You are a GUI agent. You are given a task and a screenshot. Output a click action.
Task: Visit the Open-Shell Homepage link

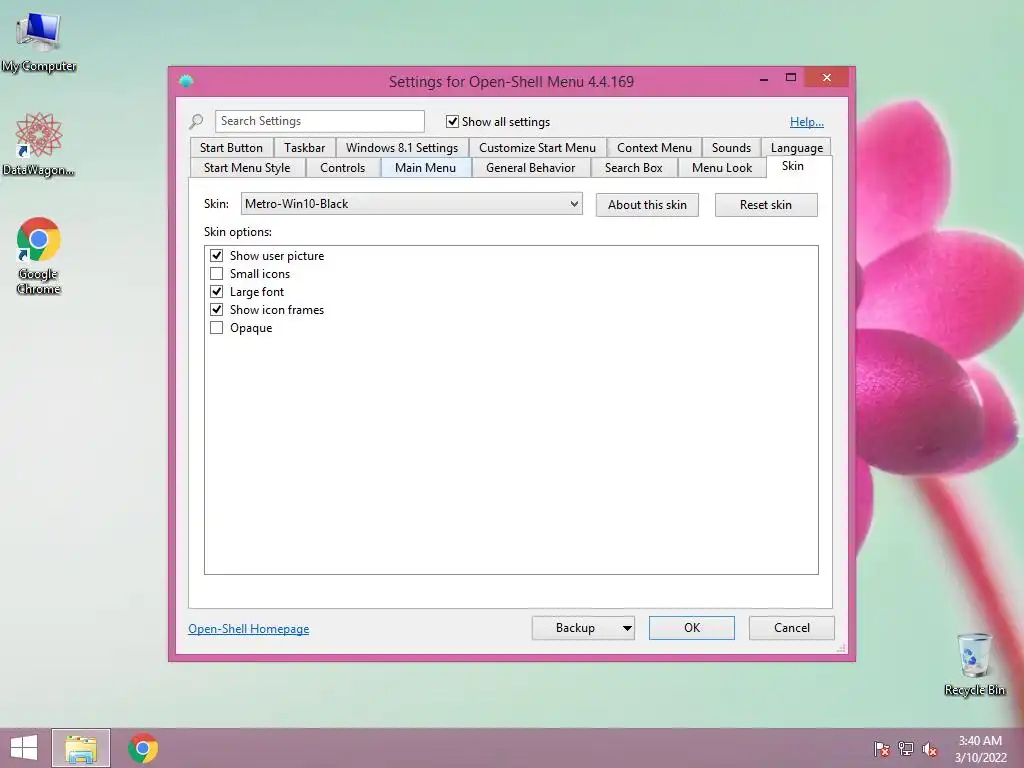(249, 628)
